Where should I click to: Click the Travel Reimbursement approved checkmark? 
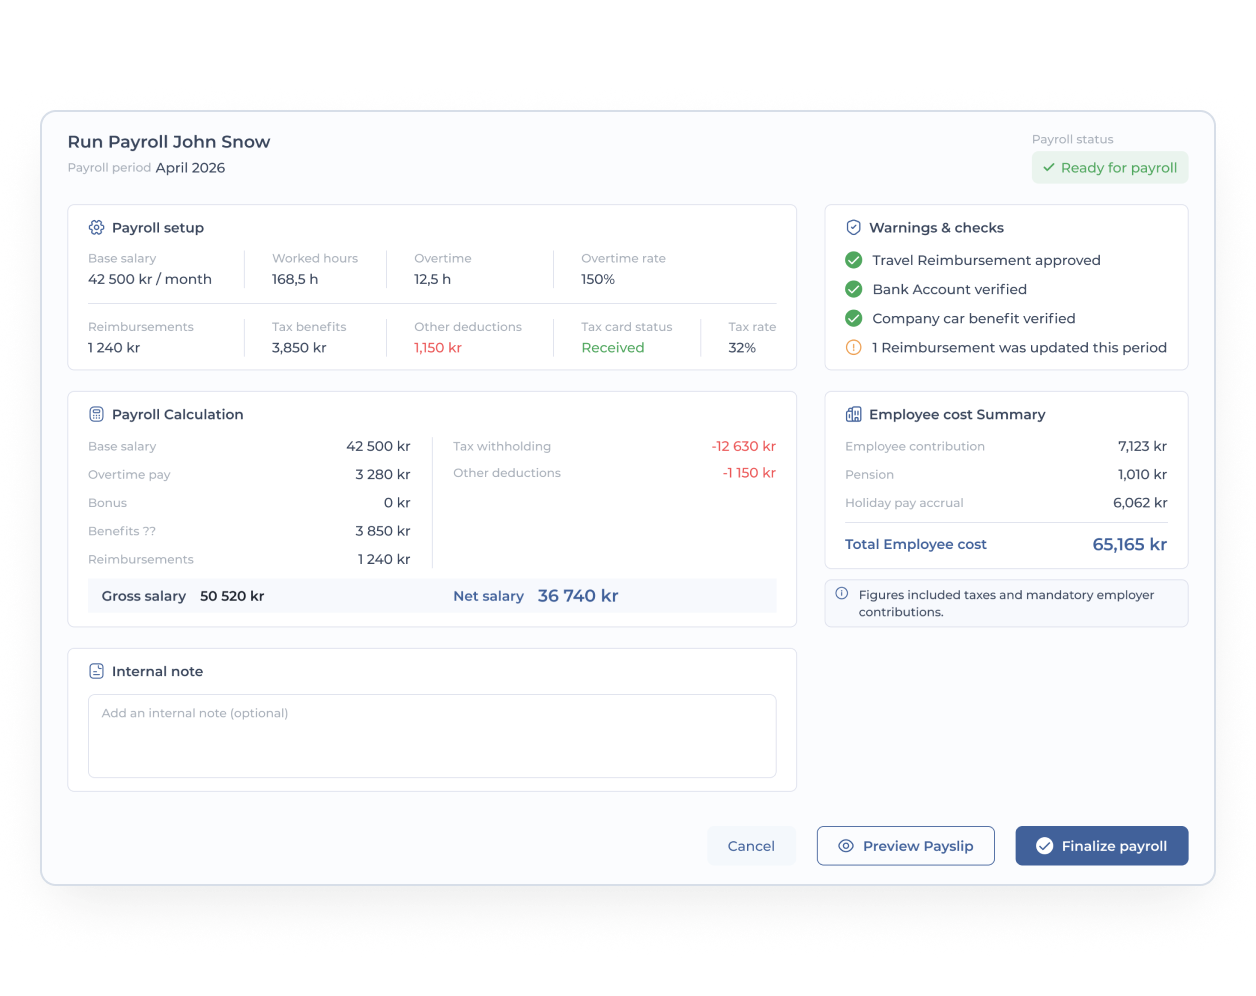point(853,260)
